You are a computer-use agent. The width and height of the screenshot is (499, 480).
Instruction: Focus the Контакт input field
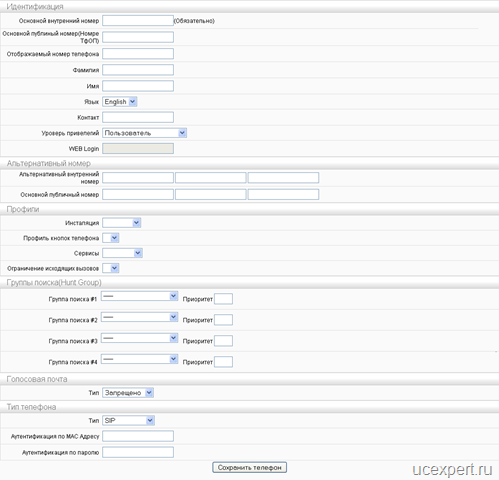[138, 117]
